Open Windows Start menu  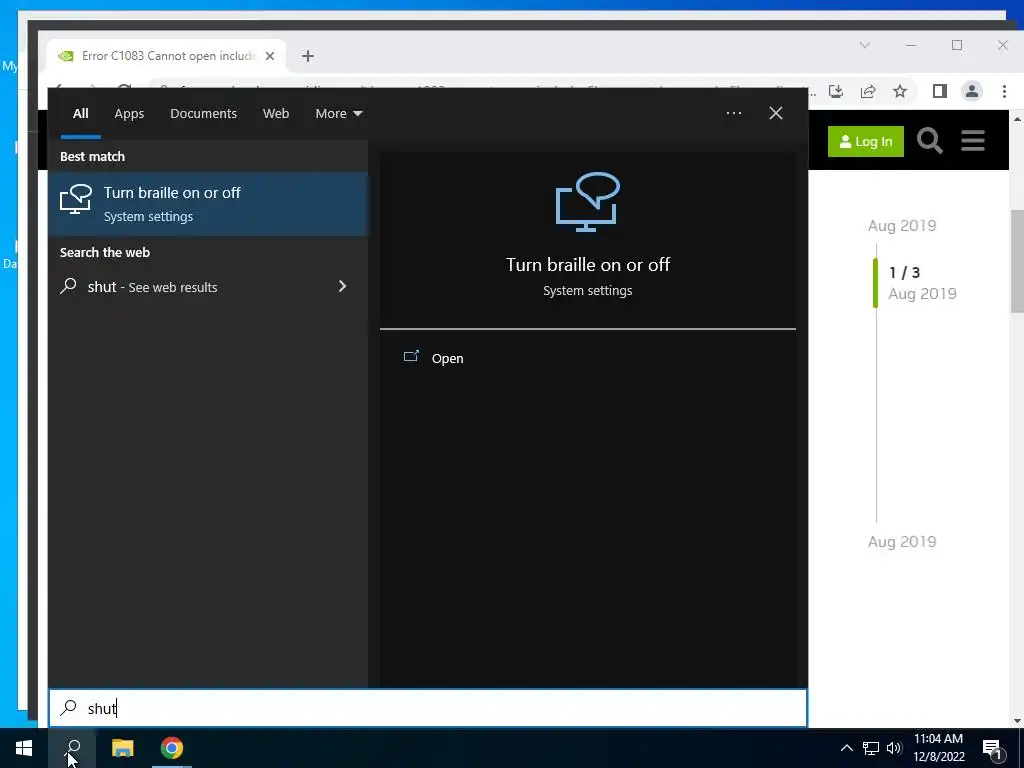pyautogui.click(x=24, y=748)
